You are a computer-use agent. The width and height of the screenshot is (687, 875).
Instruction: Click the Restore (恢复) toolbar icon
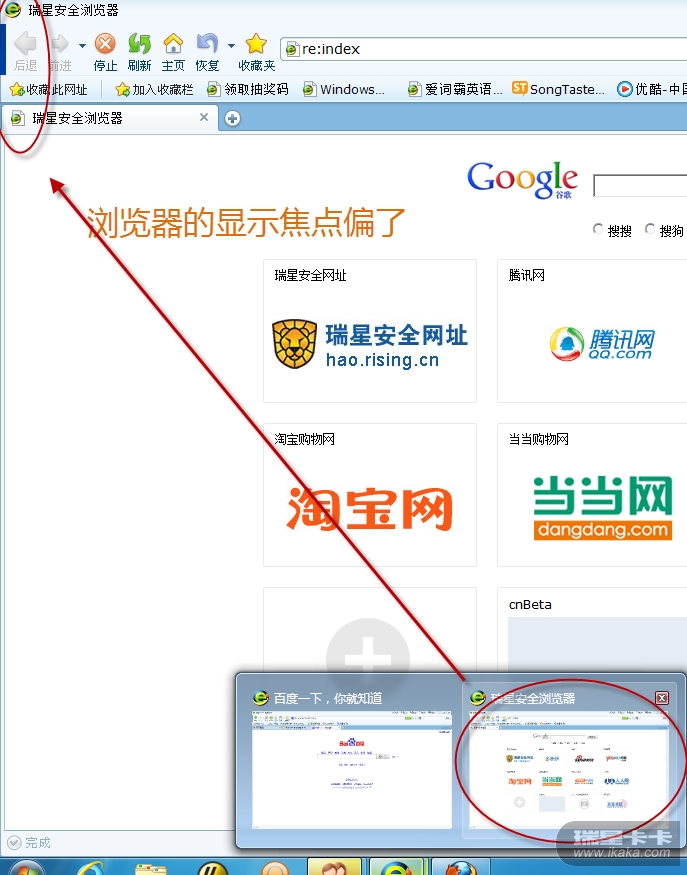coord(207,44)
